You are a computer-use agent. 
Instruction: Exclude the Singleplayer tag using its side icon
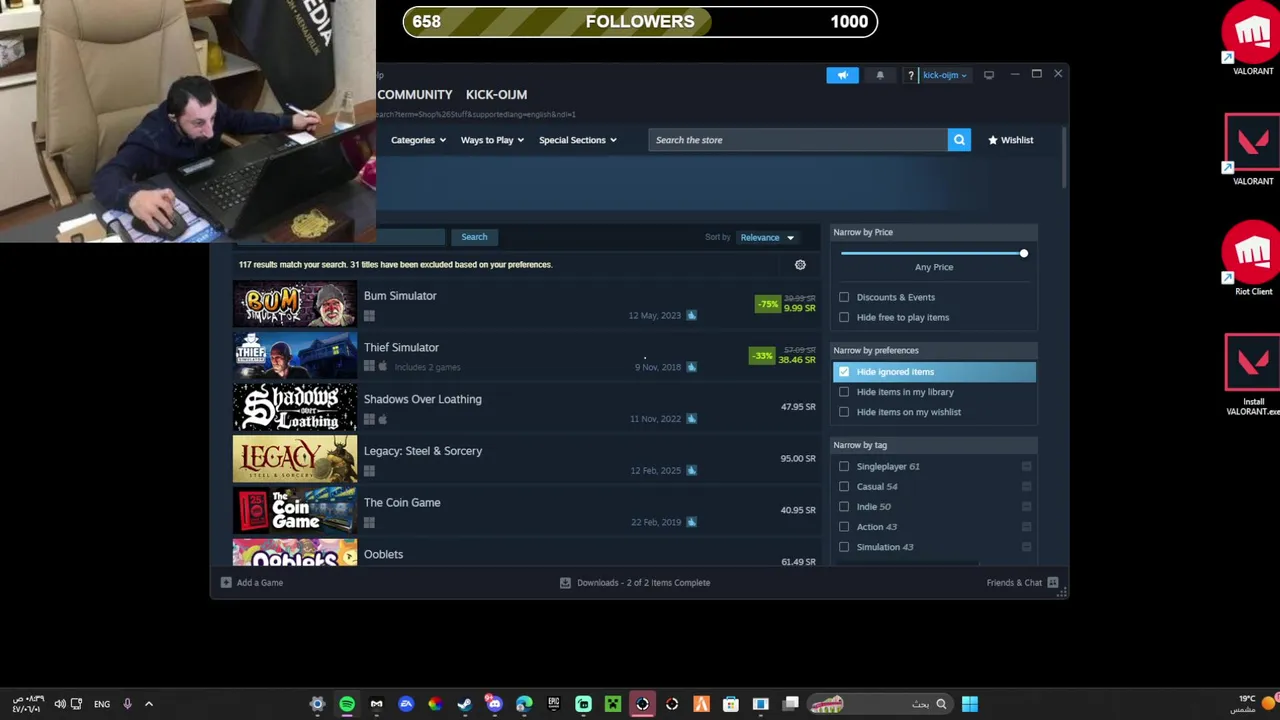[x=1026, y=466]
